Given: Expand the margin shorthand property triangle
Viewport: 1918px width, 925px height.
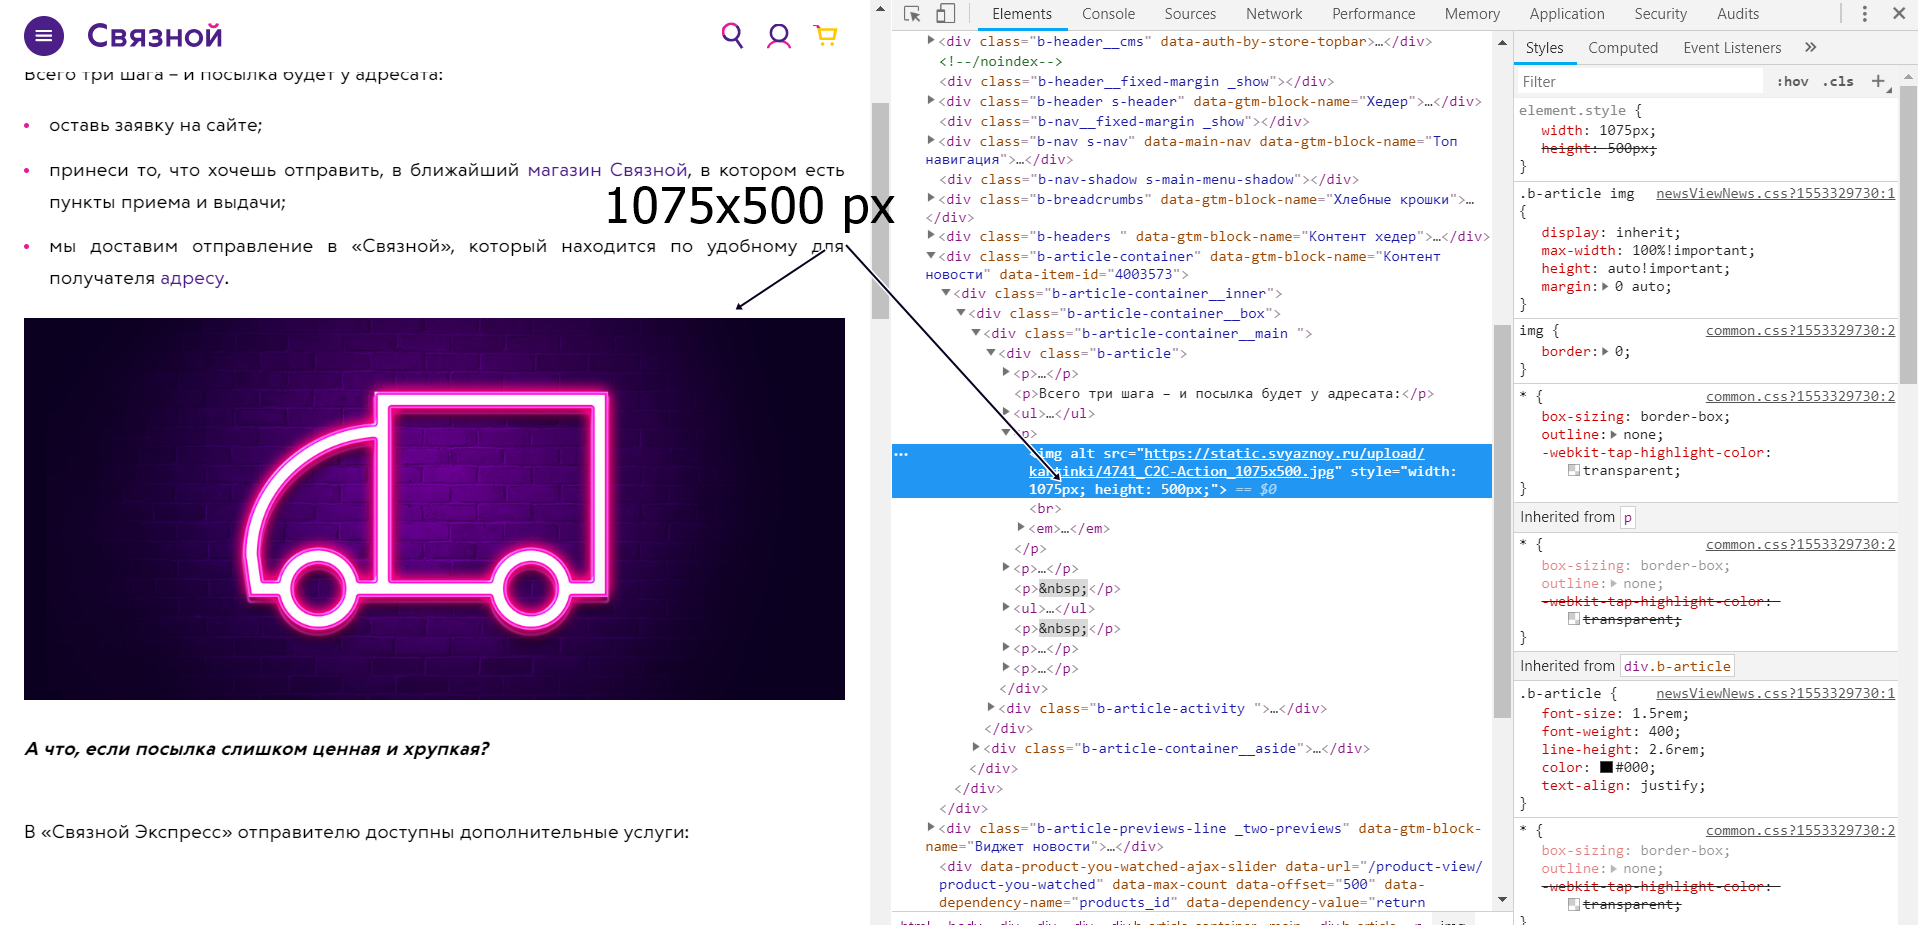Looking at the screenshot, I should point(1606,286).
